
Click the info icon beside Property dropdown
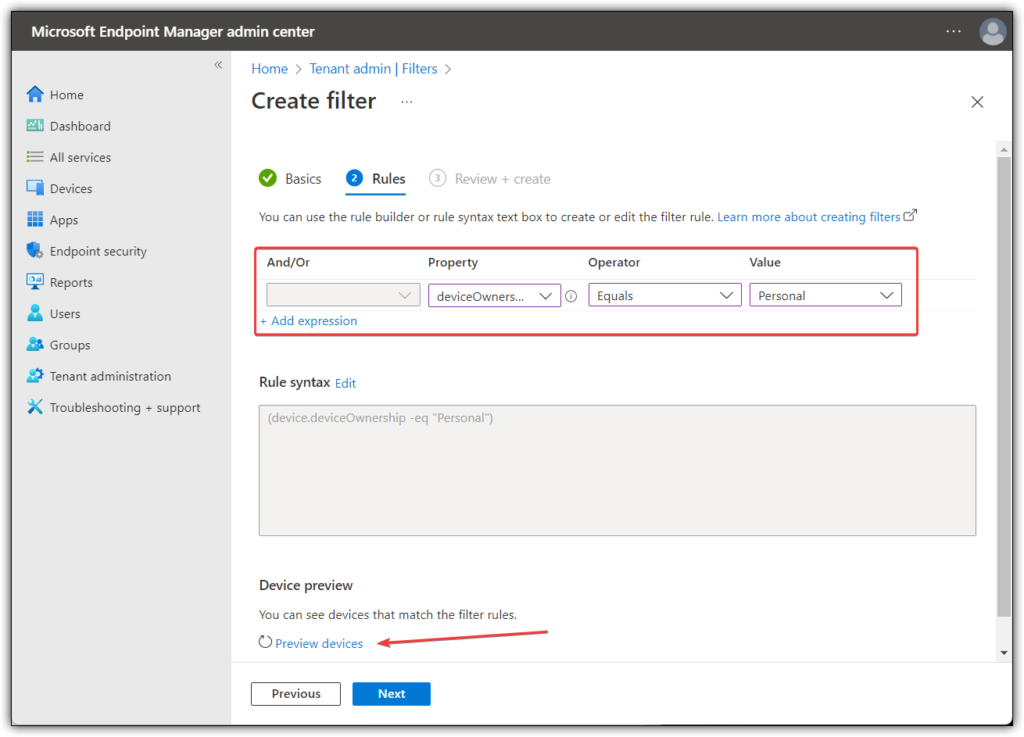click(571, 296)
